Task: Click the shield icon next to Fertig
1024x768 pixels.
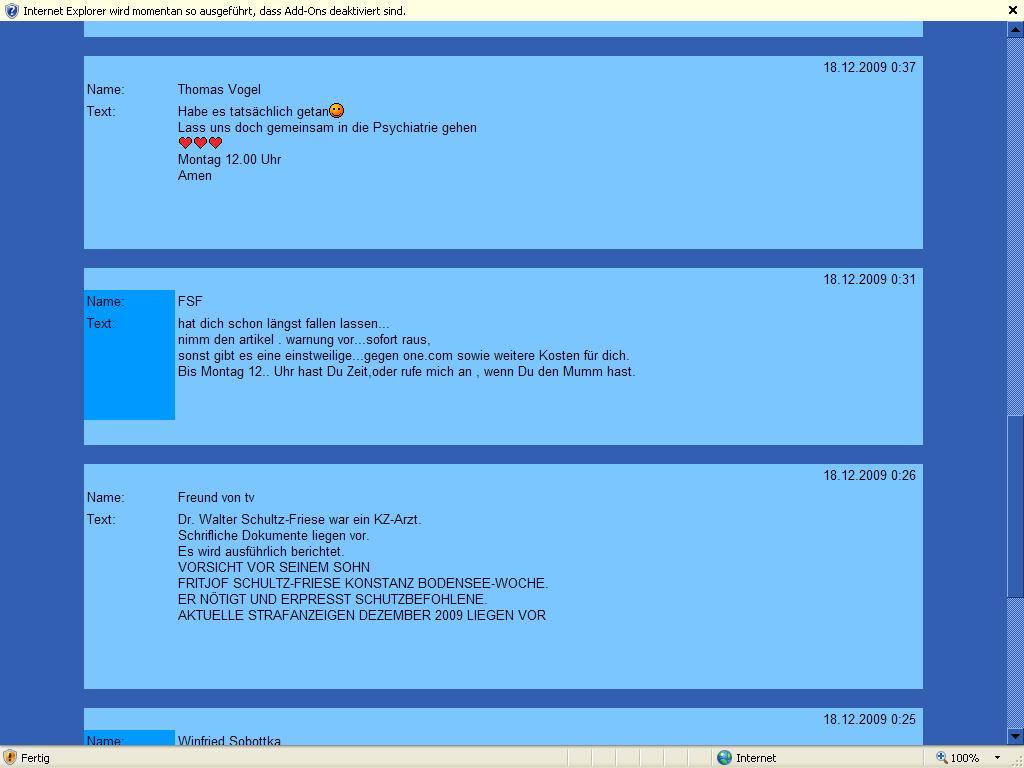Action: (x=10, y=758)
